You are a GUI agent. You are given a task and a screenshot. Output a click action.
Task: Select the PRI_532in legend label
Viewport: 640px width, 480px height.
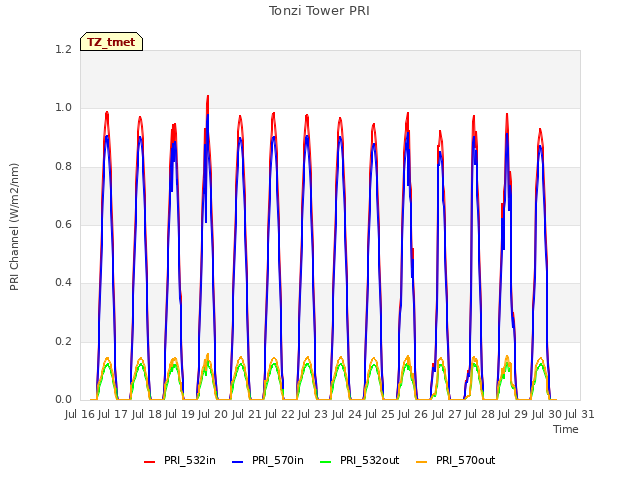point(190,460)
